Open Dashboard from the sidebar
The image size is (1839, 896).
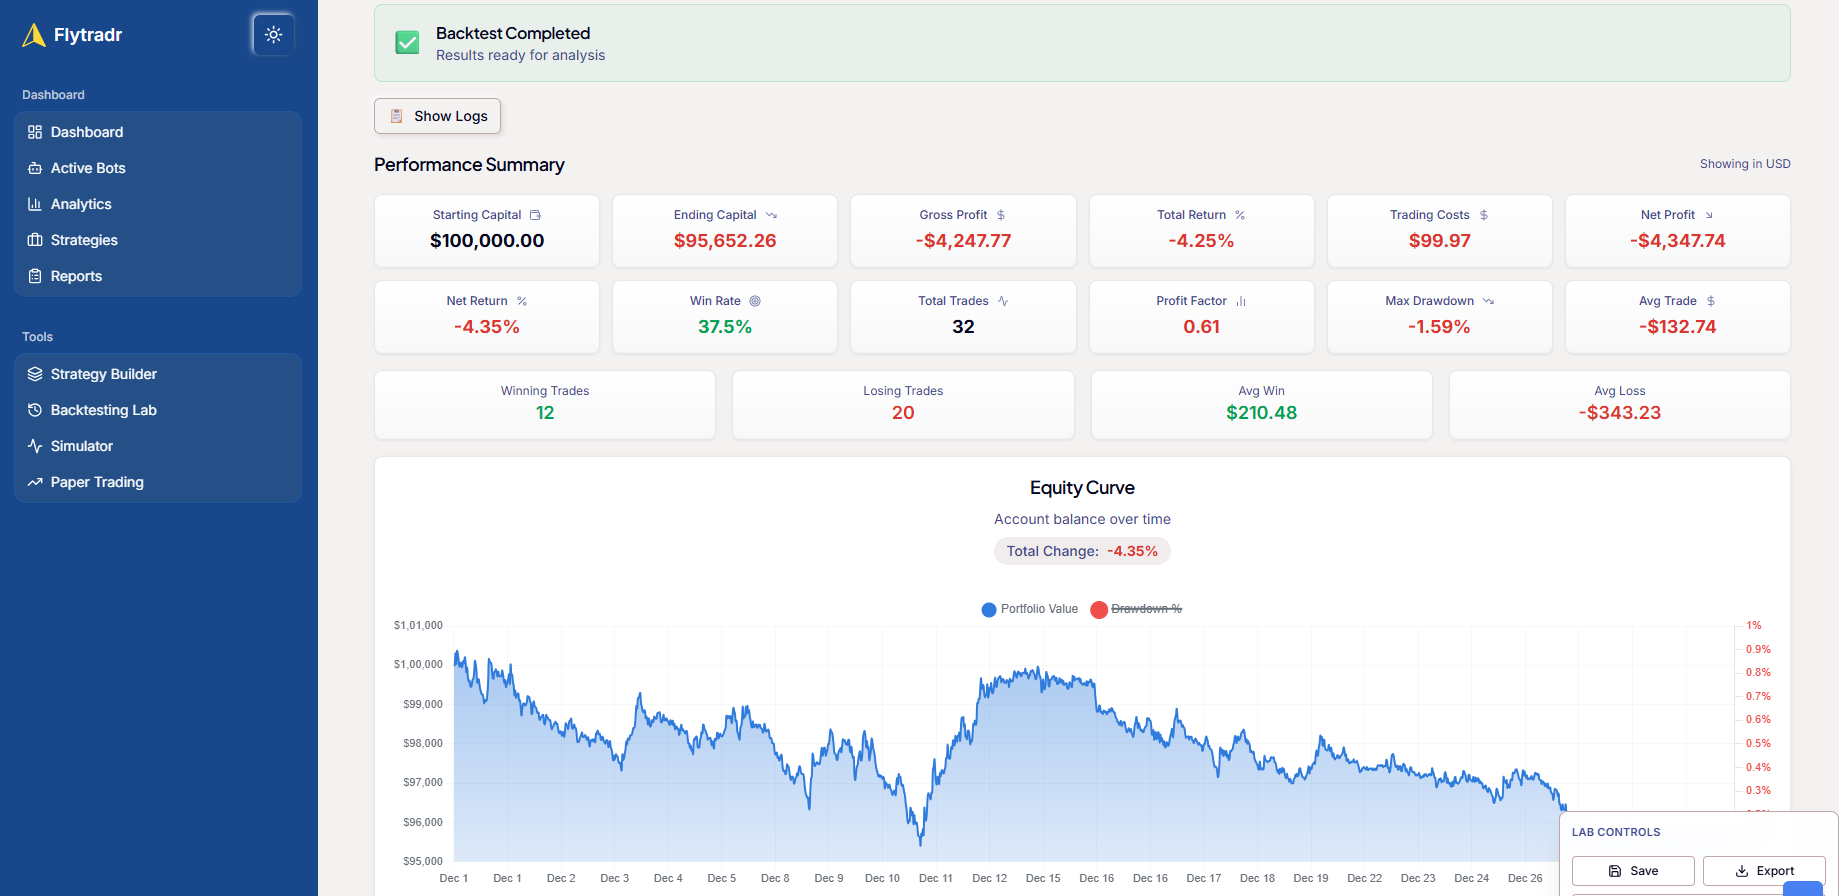pos(87,132)
